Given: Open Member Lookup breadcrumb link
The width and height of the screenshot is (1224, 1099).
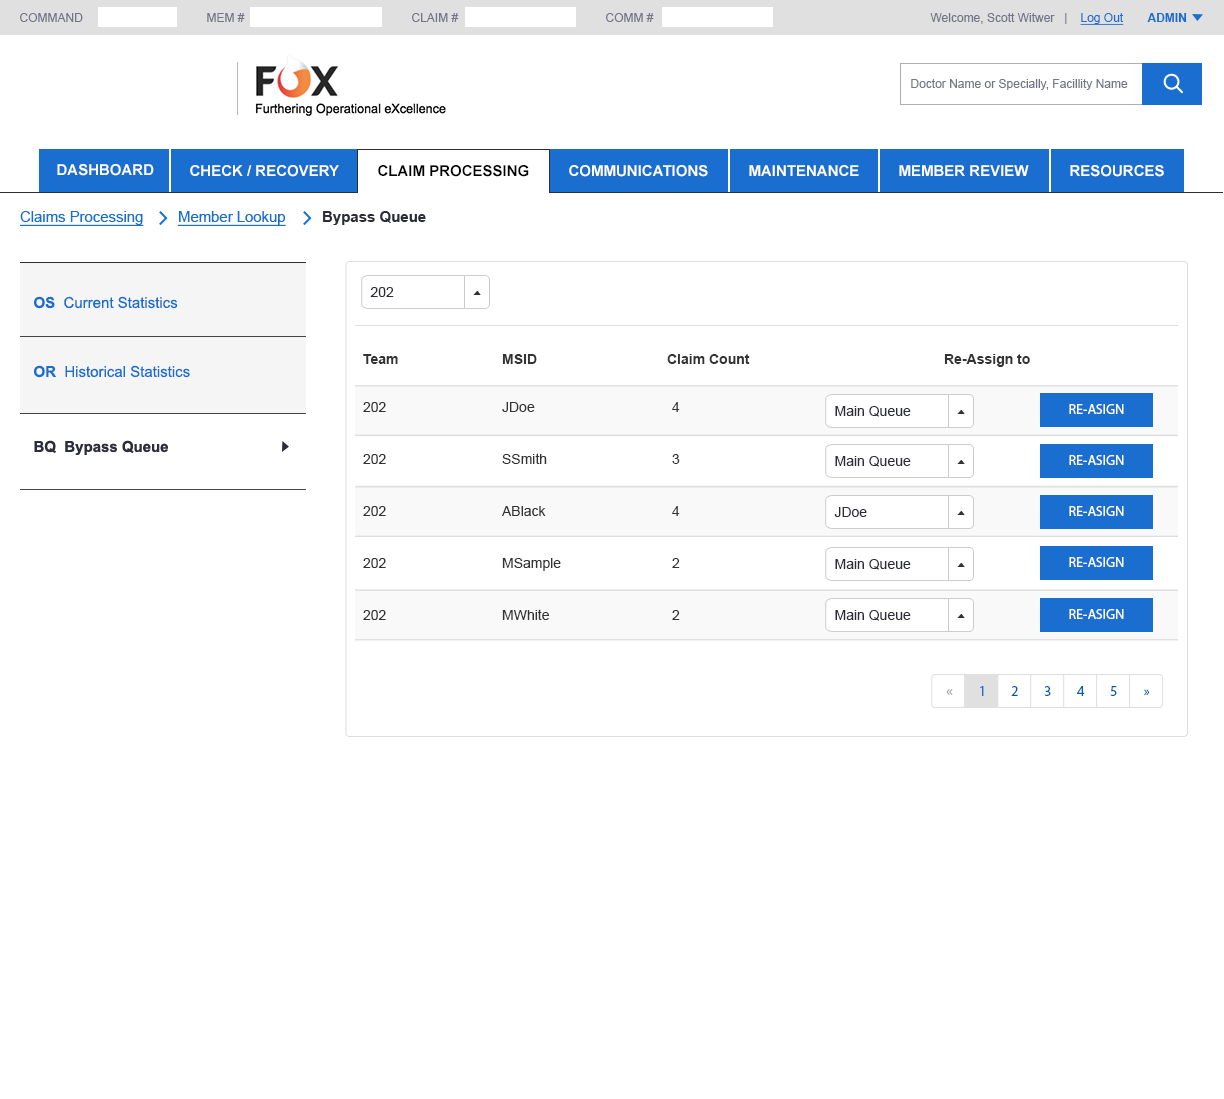Looking at the screenshot, I should [x=231, y=217].
